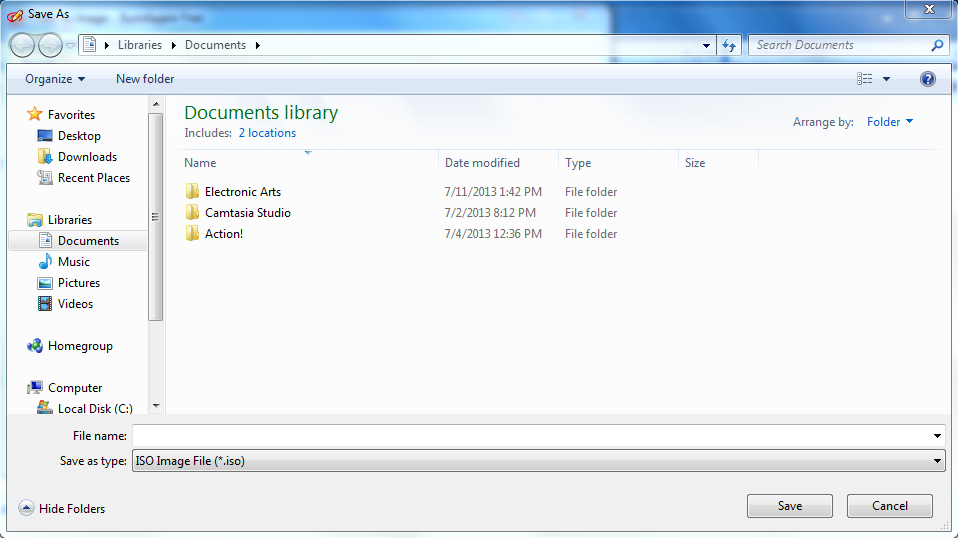Click the change view icon
Viewport: 958px width, 538px height.
tap(865, 79)
